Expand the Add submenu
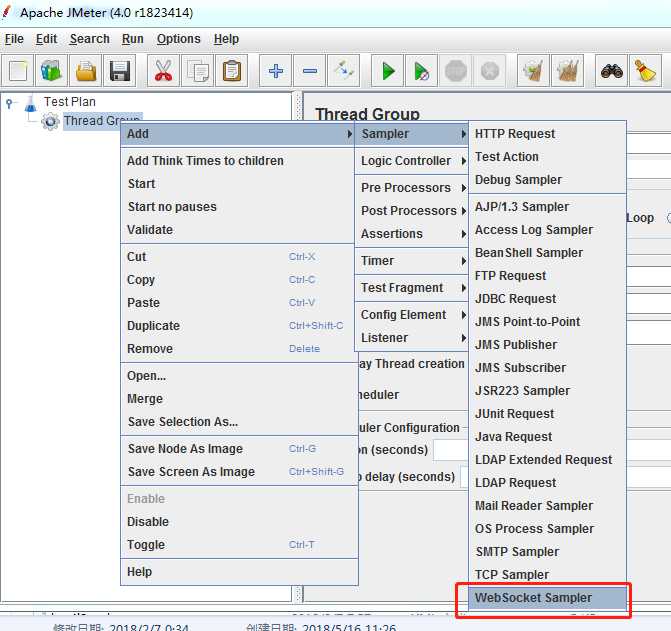 [x=238, y=134]
